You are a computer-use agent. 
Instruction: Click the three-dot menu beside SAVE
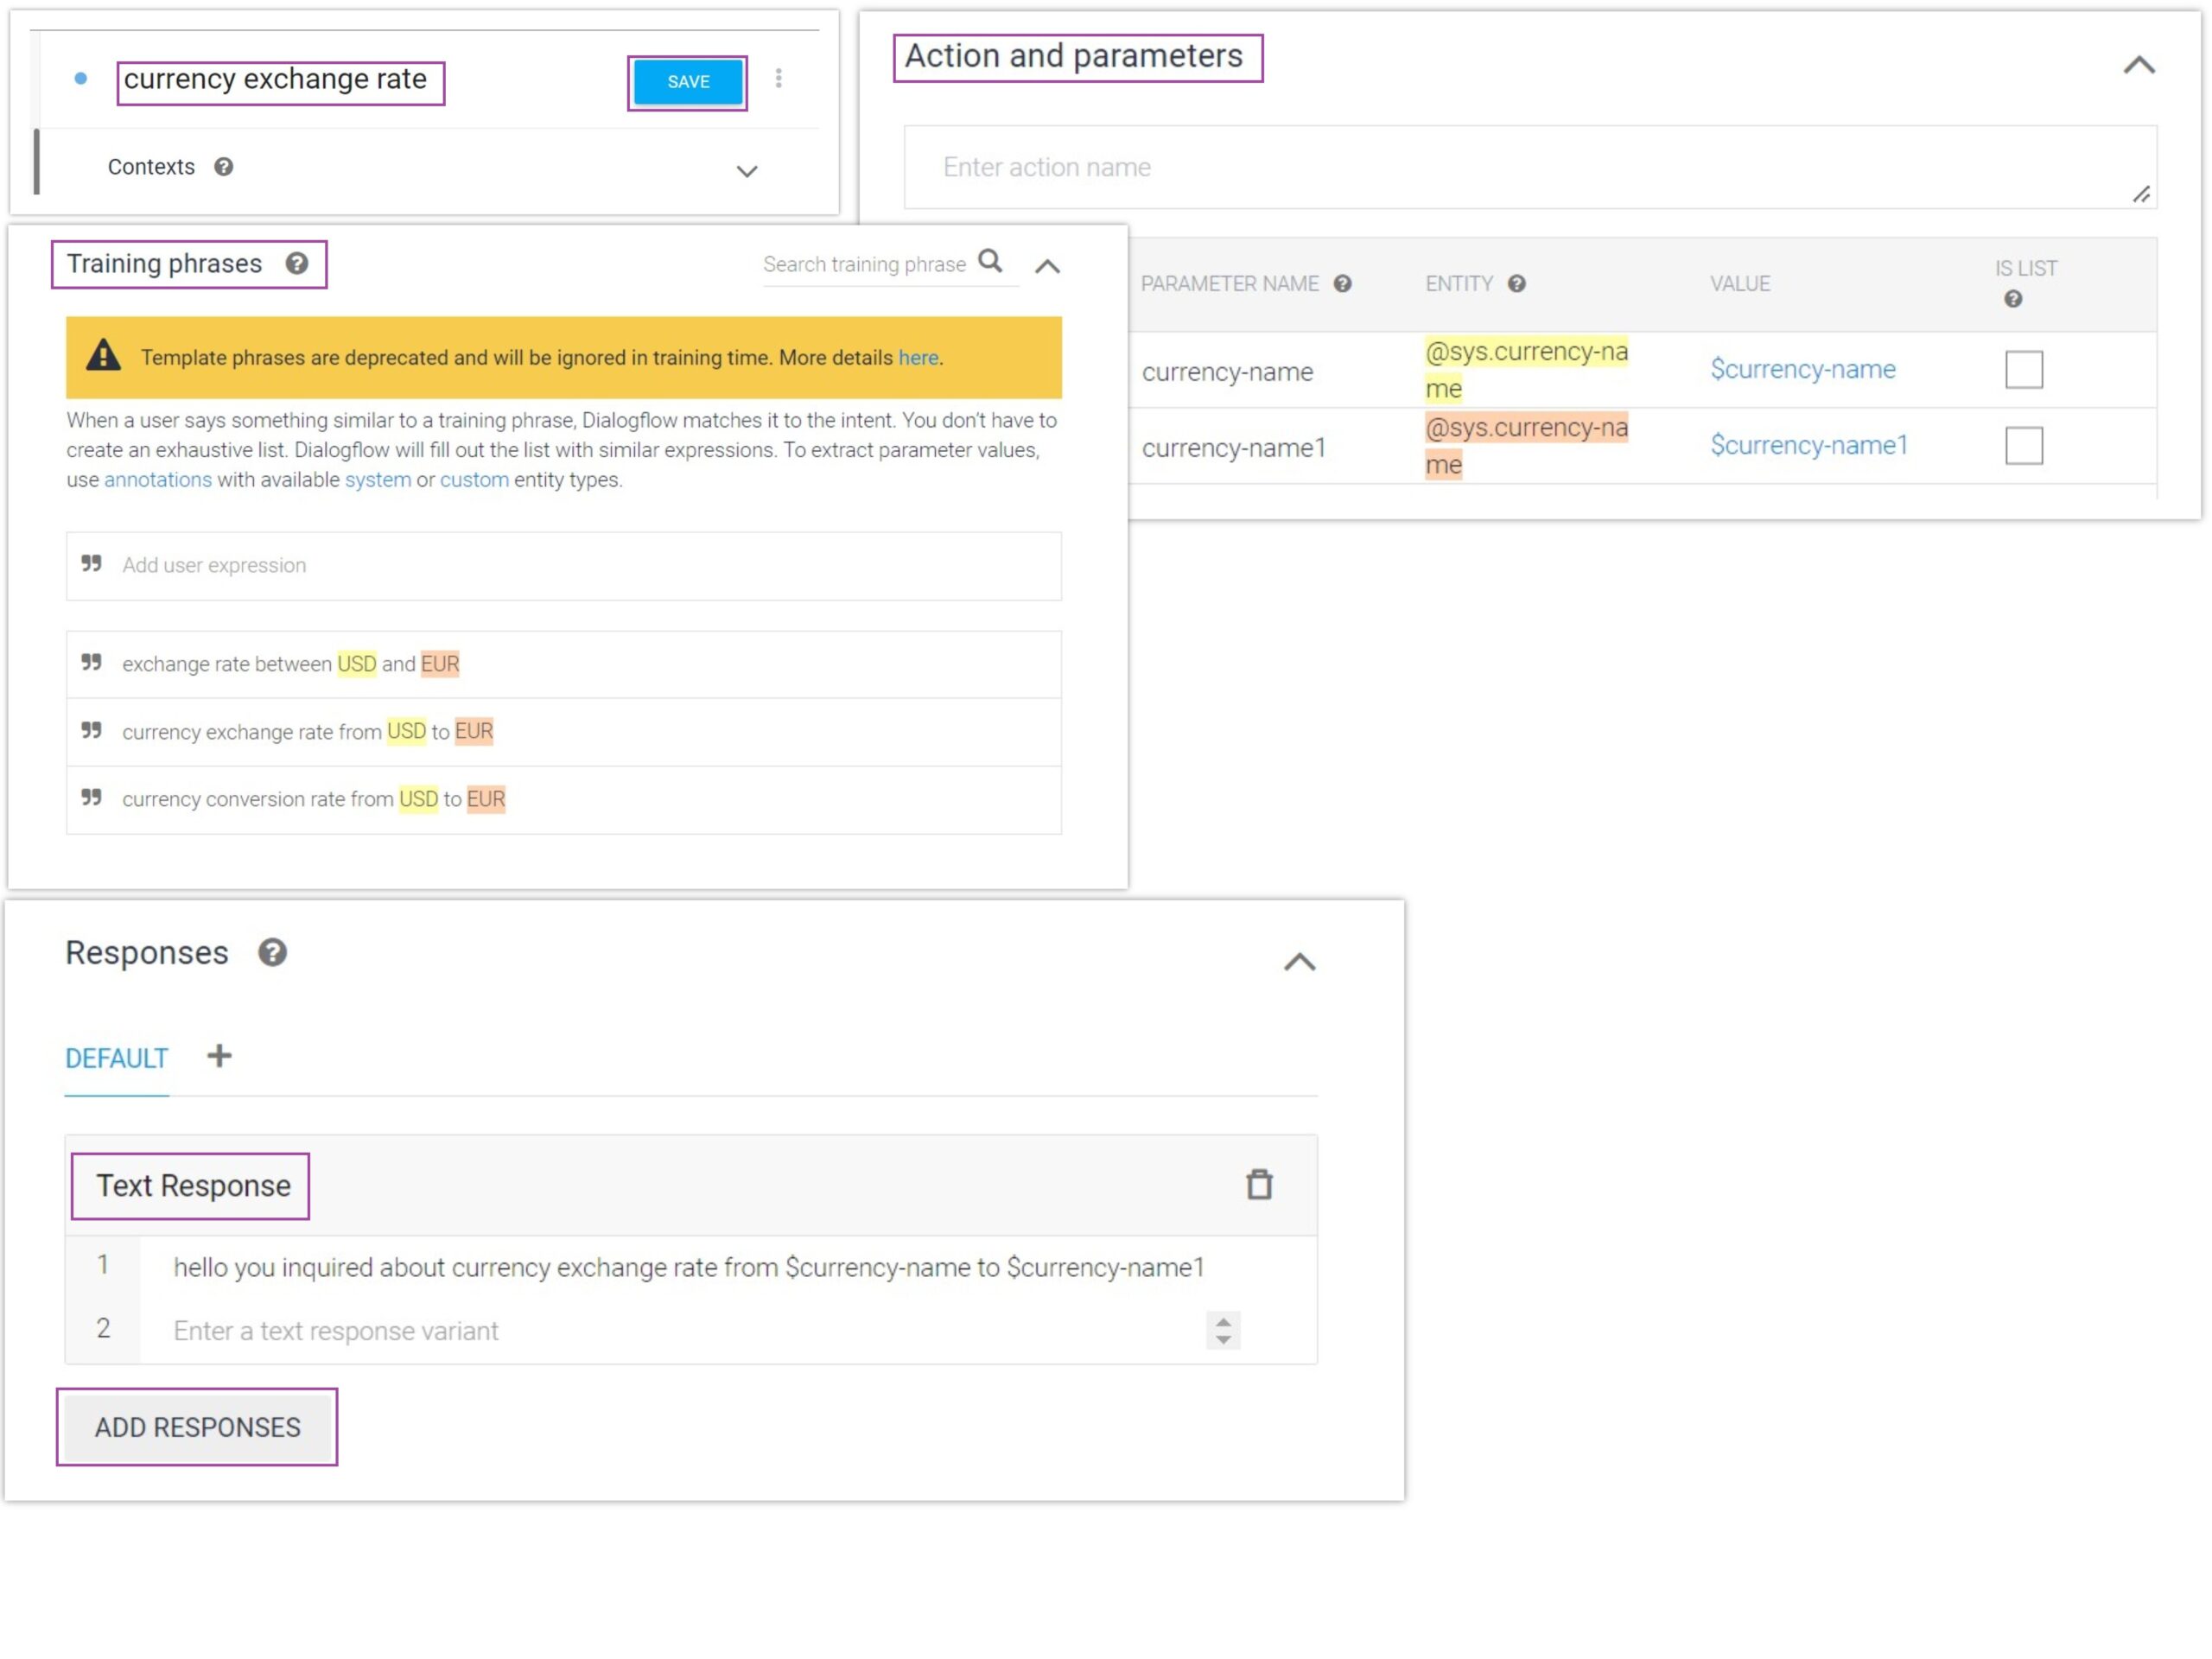(778, 78)
